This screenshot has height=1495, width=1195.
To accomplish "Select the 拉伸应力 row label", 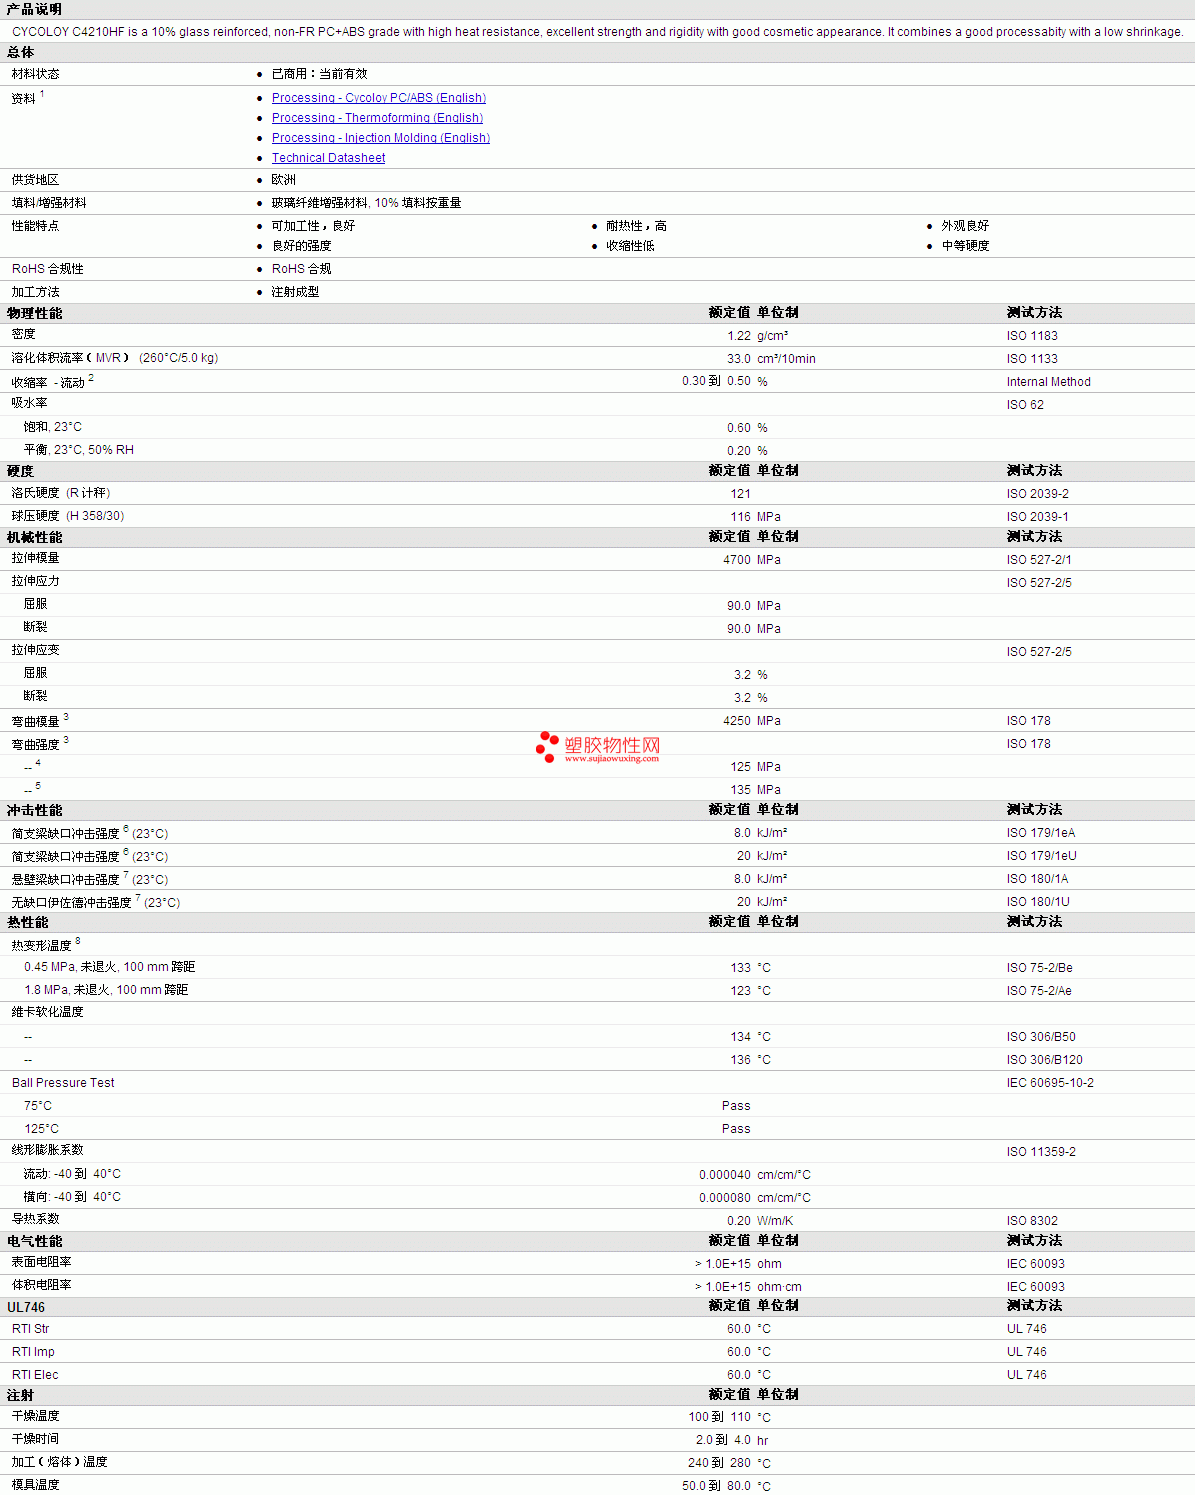I will [x=35, y=581].
